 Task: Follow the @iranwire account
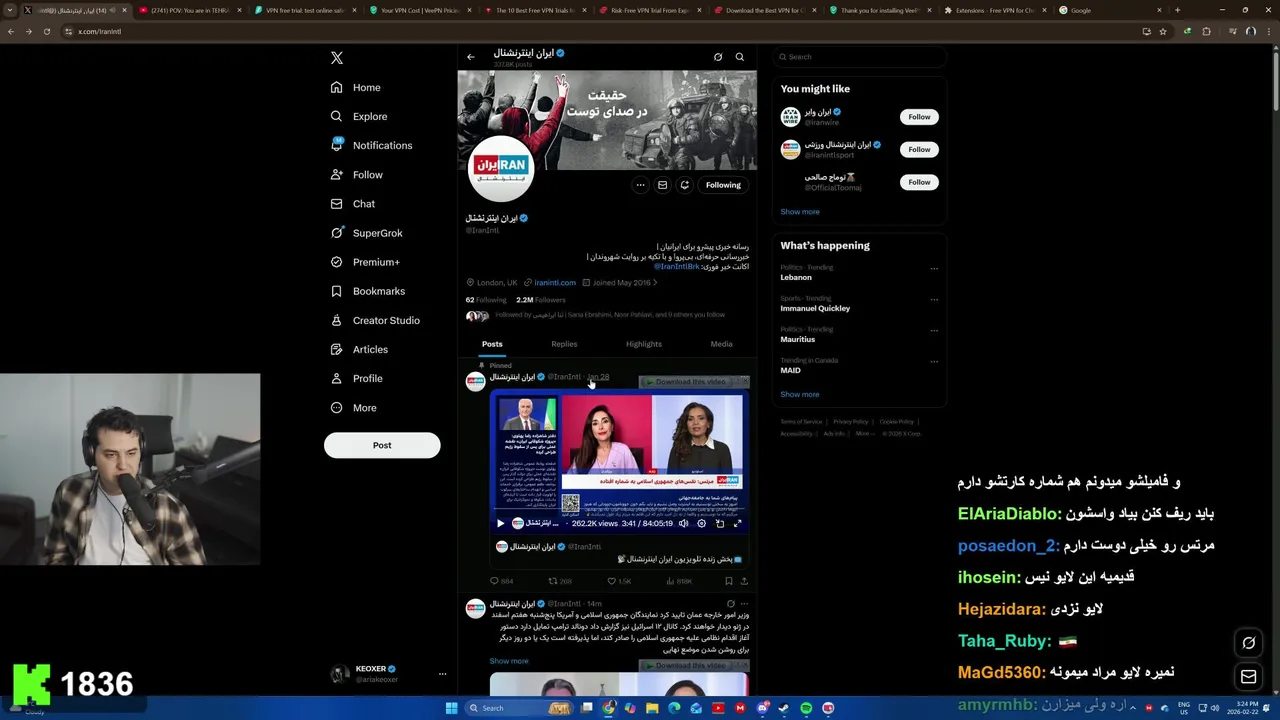pos(919,117)
